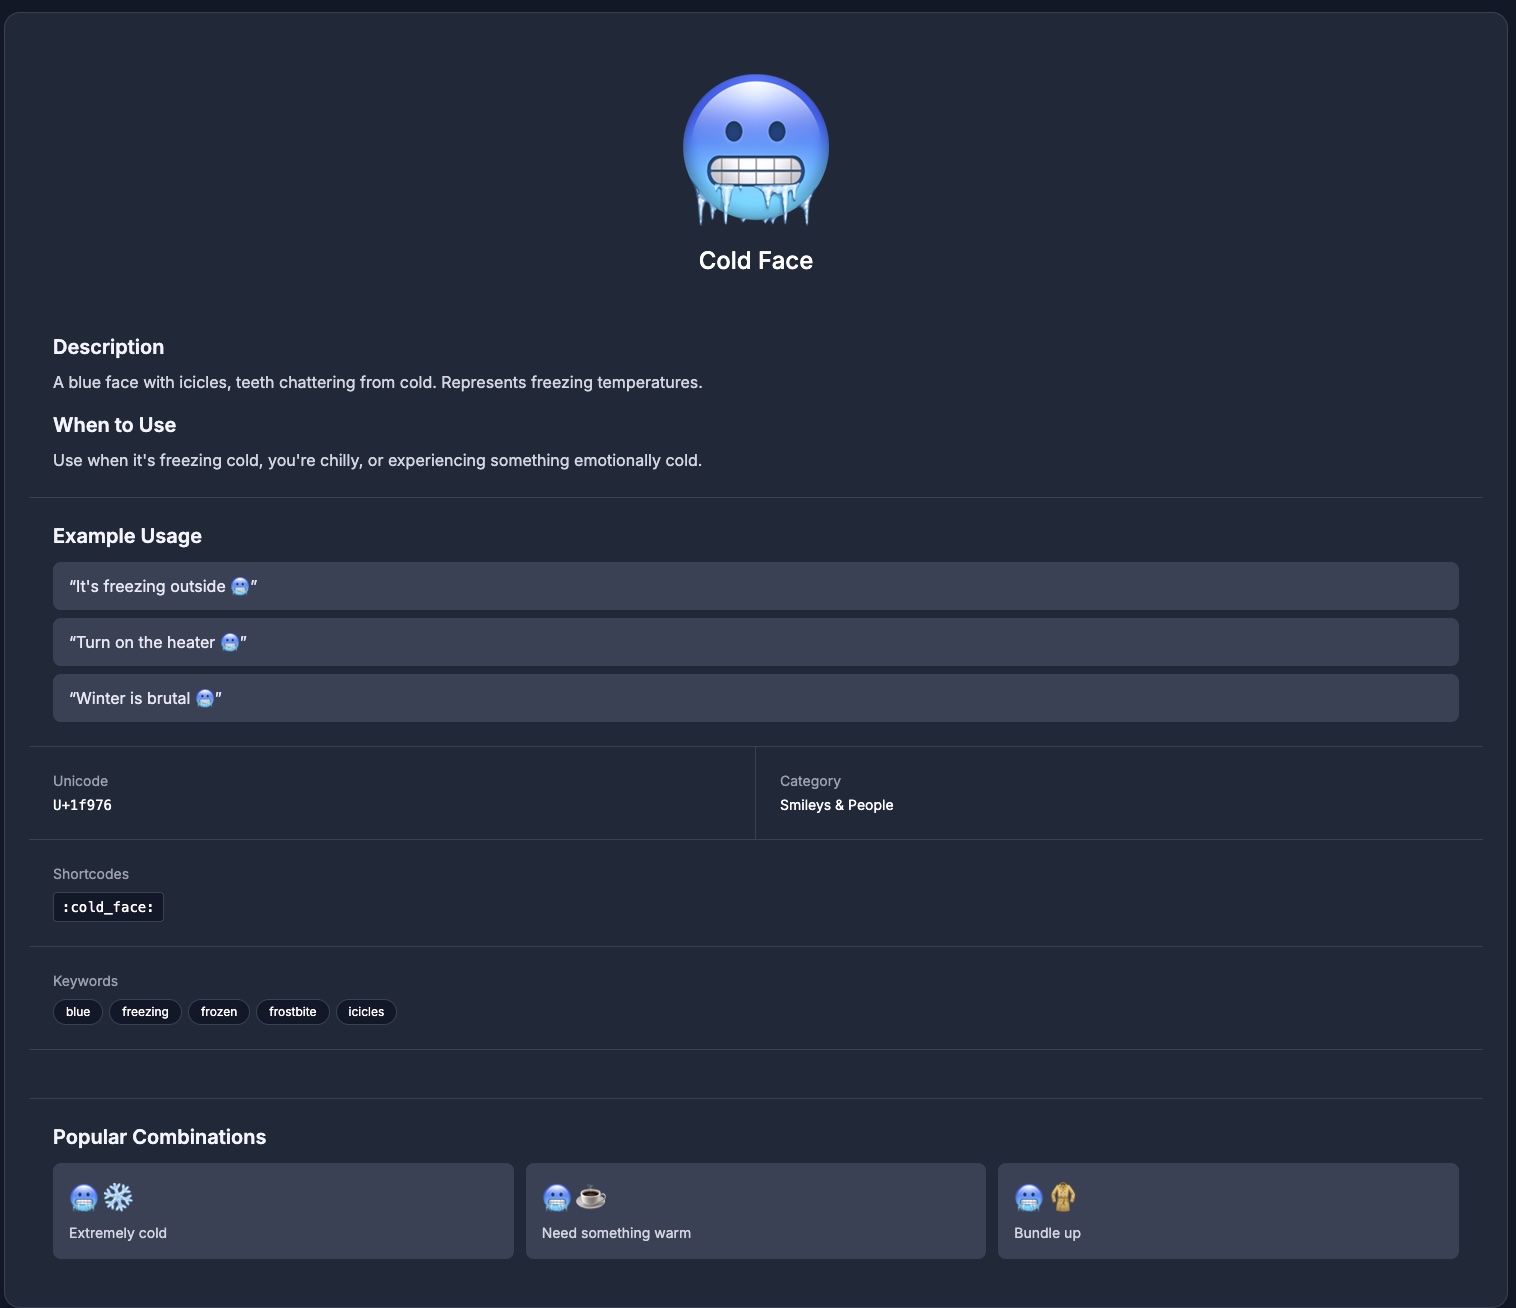
Task: Select the blue keyword tag
Action: (x=77, y=1012)
